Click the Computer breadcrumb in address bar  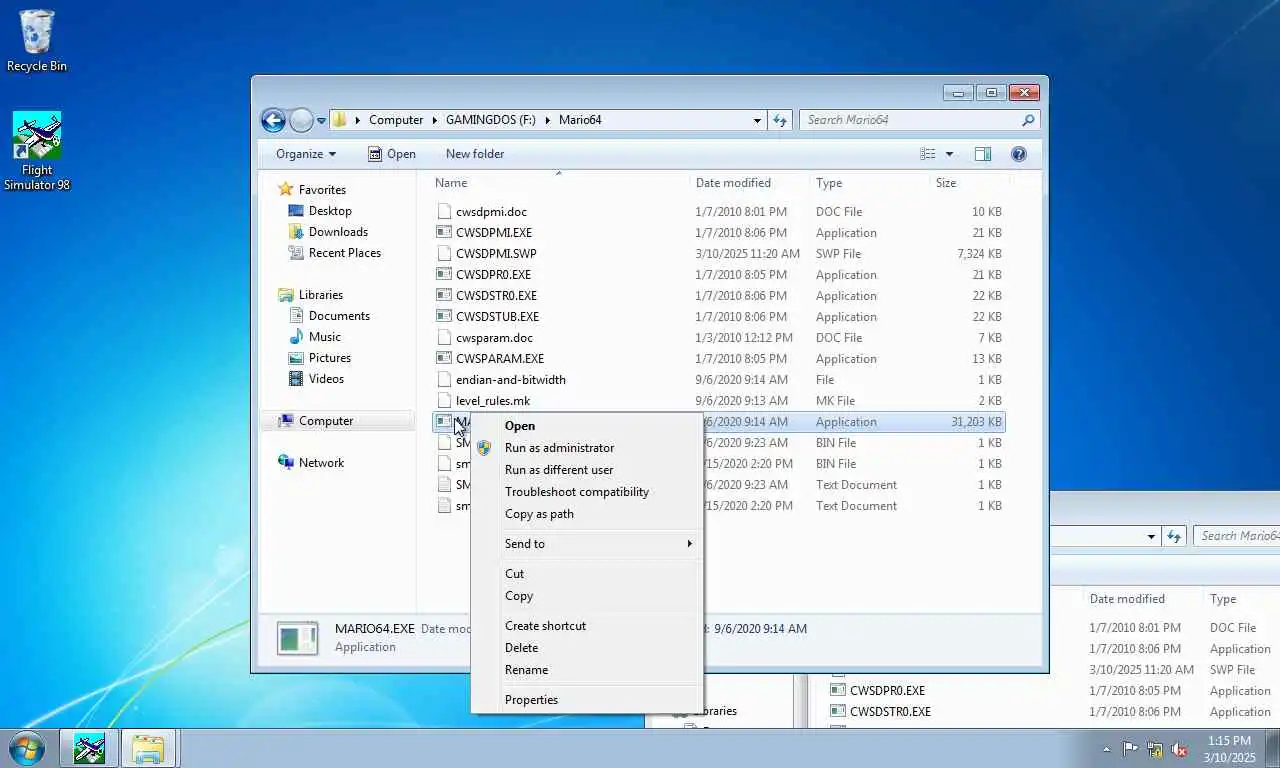[396, 120]
